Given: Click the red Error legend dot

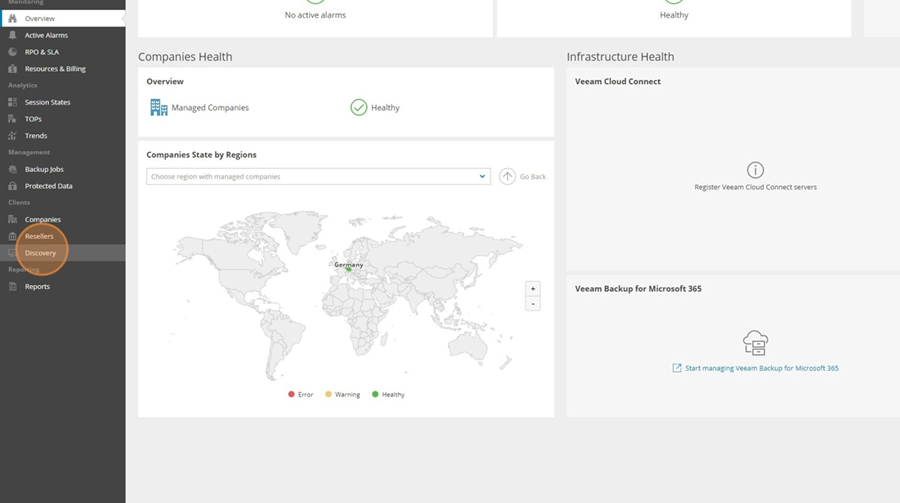Looking at the screenshot, I should (x=292, y=394).
